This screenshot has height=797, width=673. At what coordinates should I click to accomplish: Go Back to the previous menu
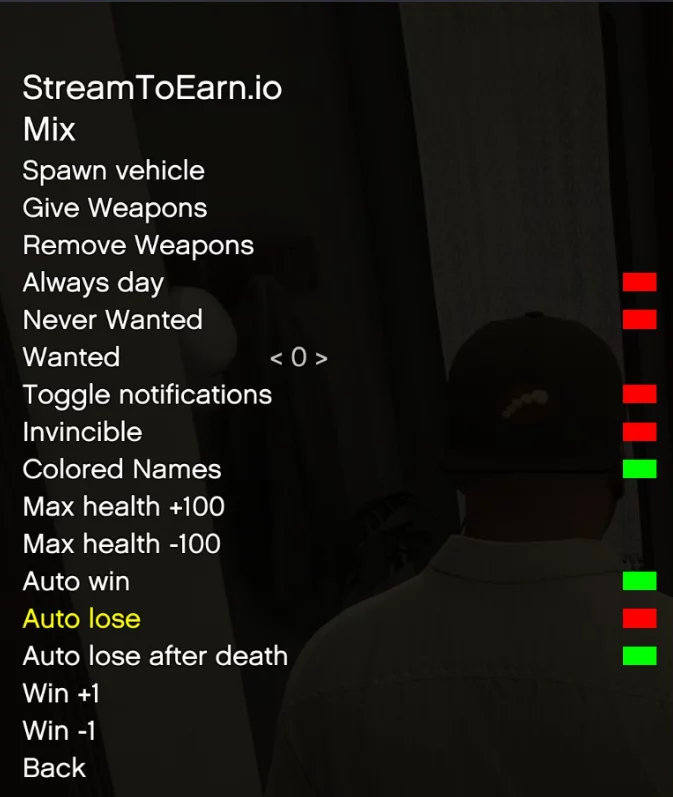tap(54, 768)
